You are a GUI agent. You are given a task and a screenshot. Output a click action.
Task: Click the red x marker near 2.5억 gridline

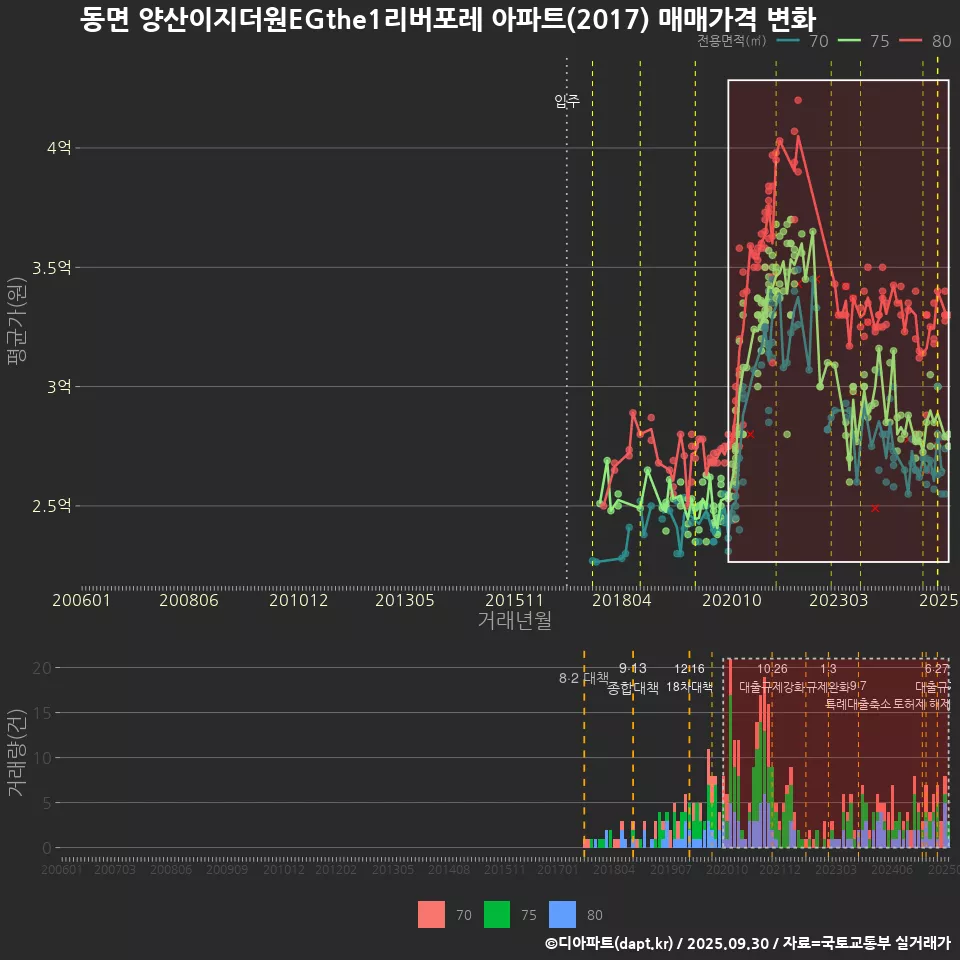[x=875, y=508]
